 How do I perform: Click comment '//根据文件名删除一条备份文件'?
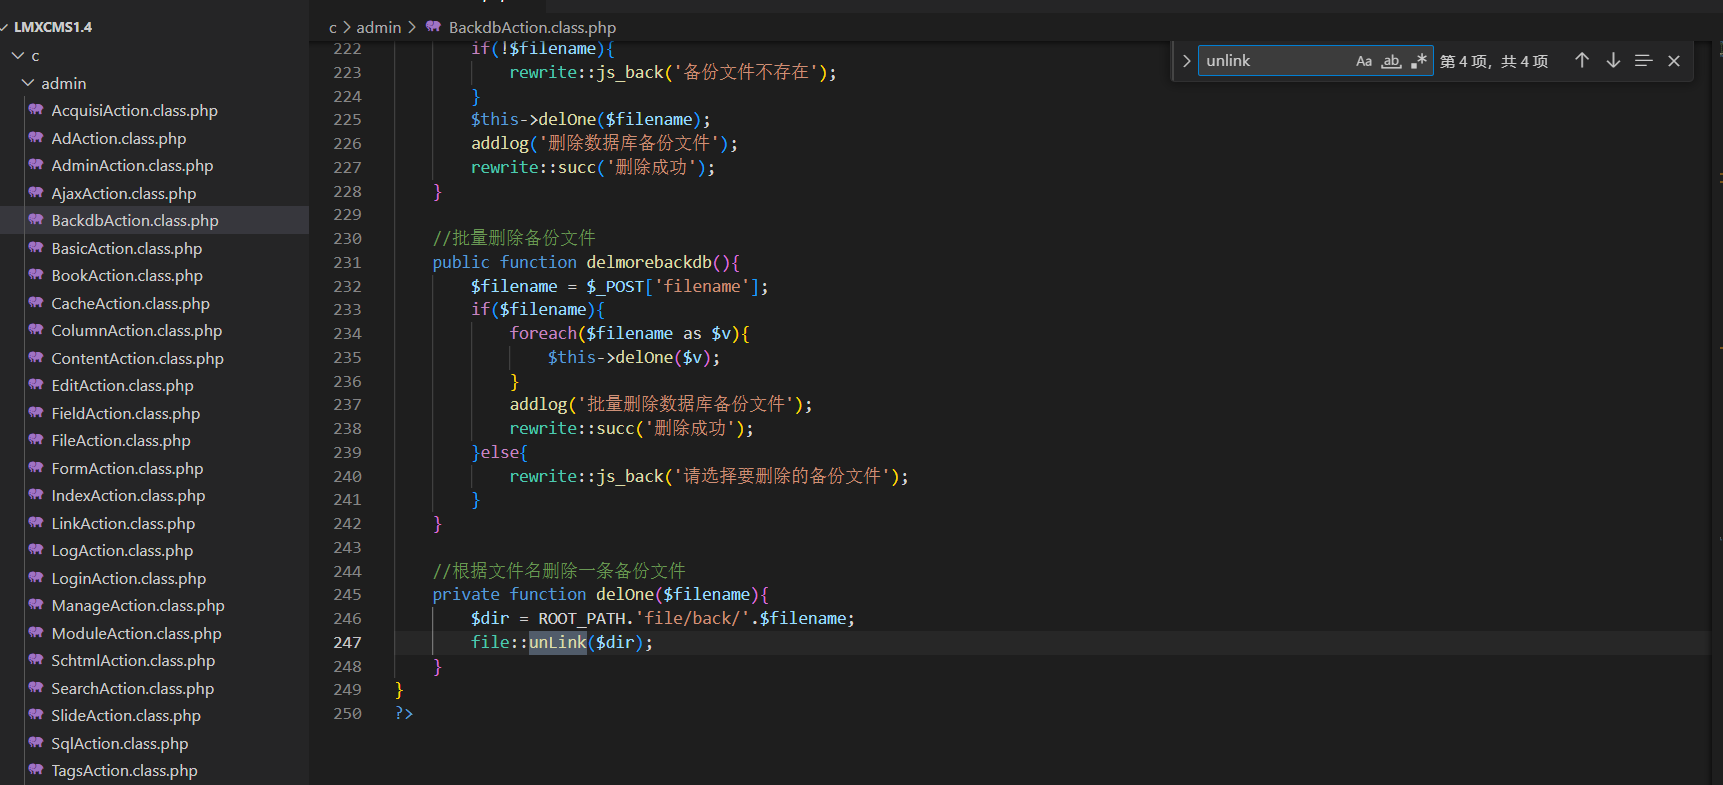(x=559, y=571)
